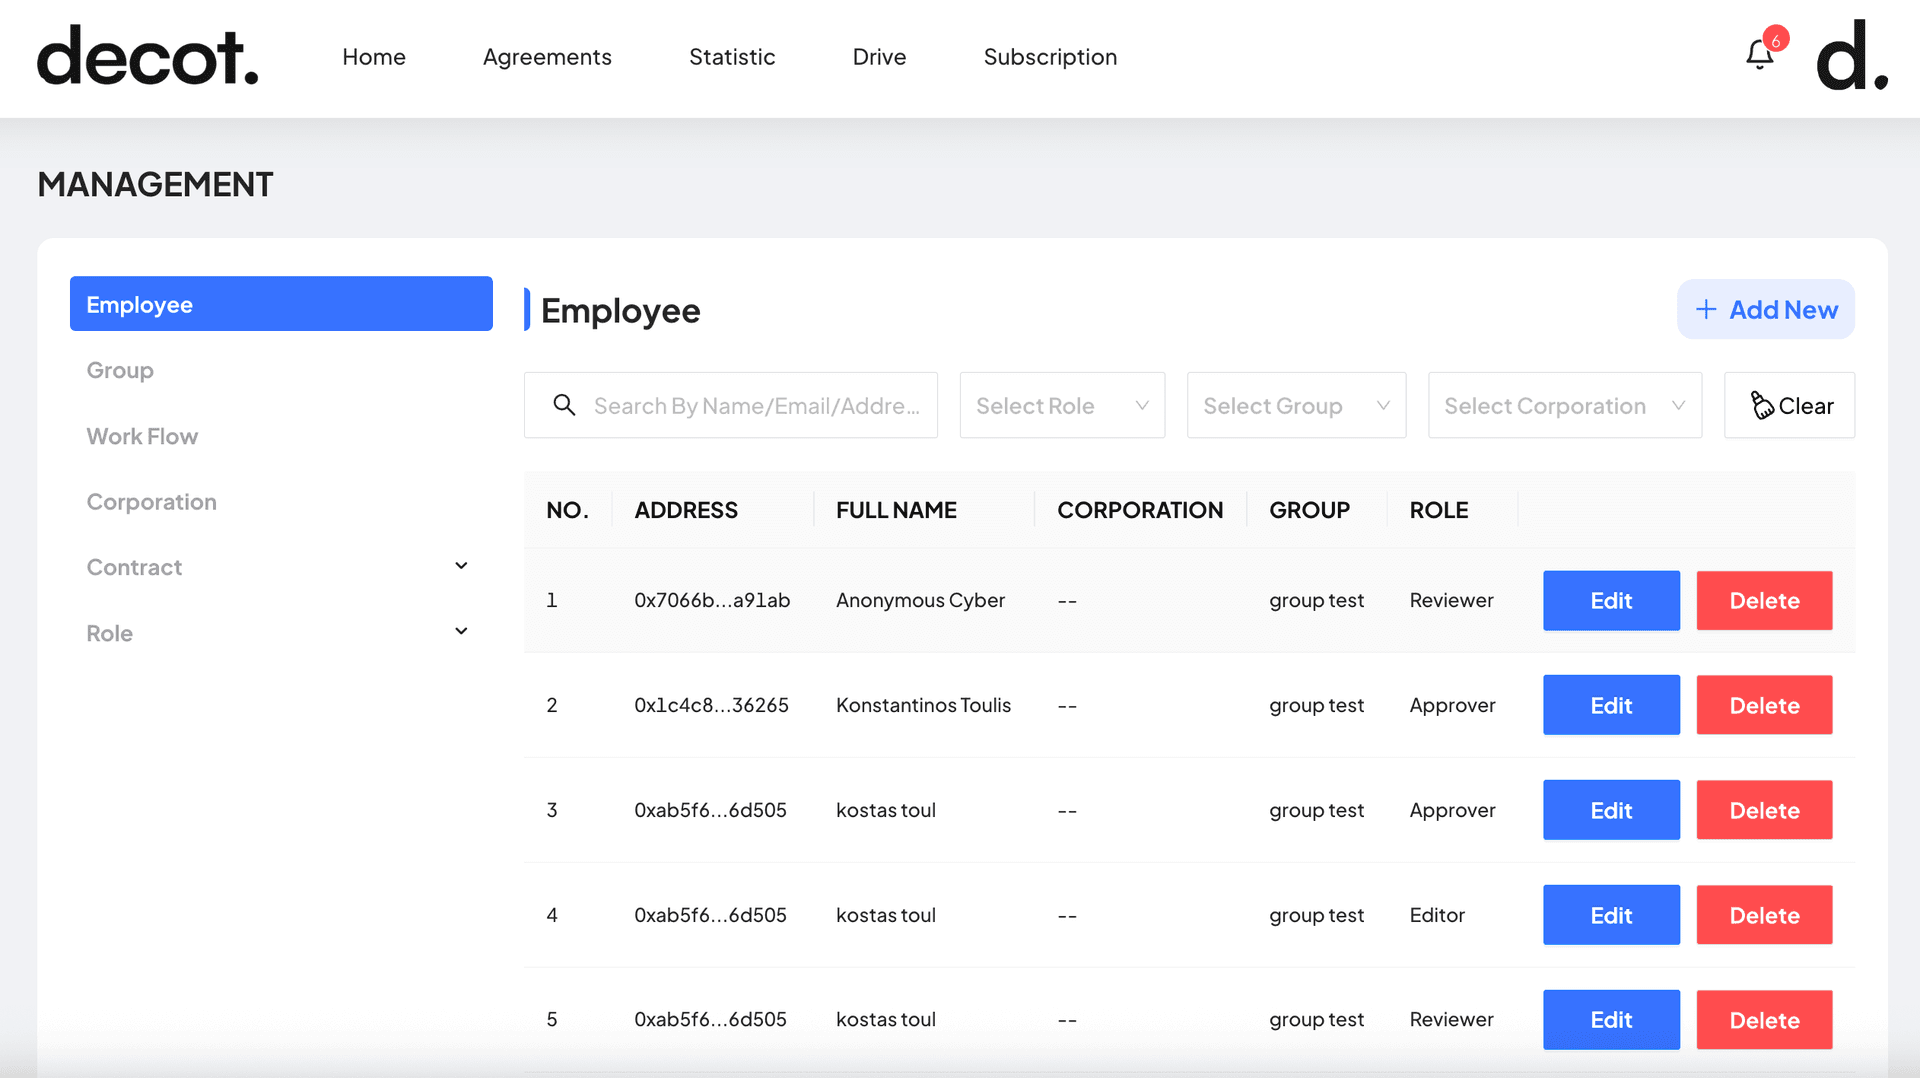Edit row 5 kostas toul Reviewer
Screen dimensions: 1920x1078
point(1611,1020)
